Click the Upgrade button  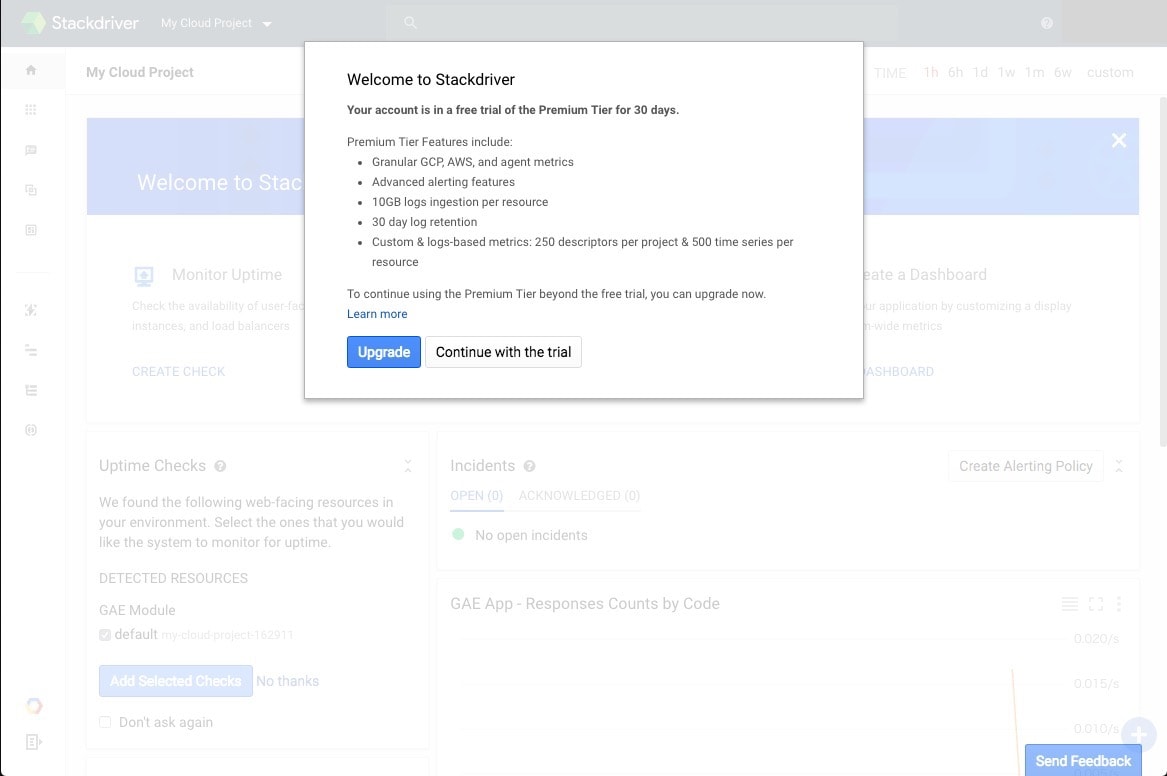click(x=383, y=352)
